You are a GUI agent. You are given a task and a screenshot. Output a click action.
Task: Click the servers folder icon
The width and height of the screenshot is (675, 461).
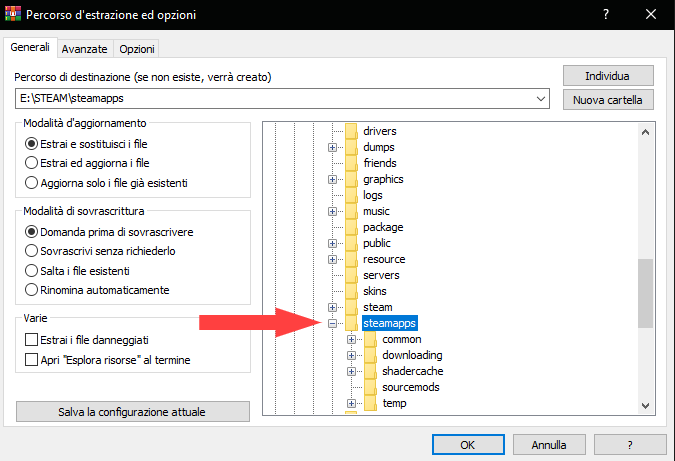[350, 275]
